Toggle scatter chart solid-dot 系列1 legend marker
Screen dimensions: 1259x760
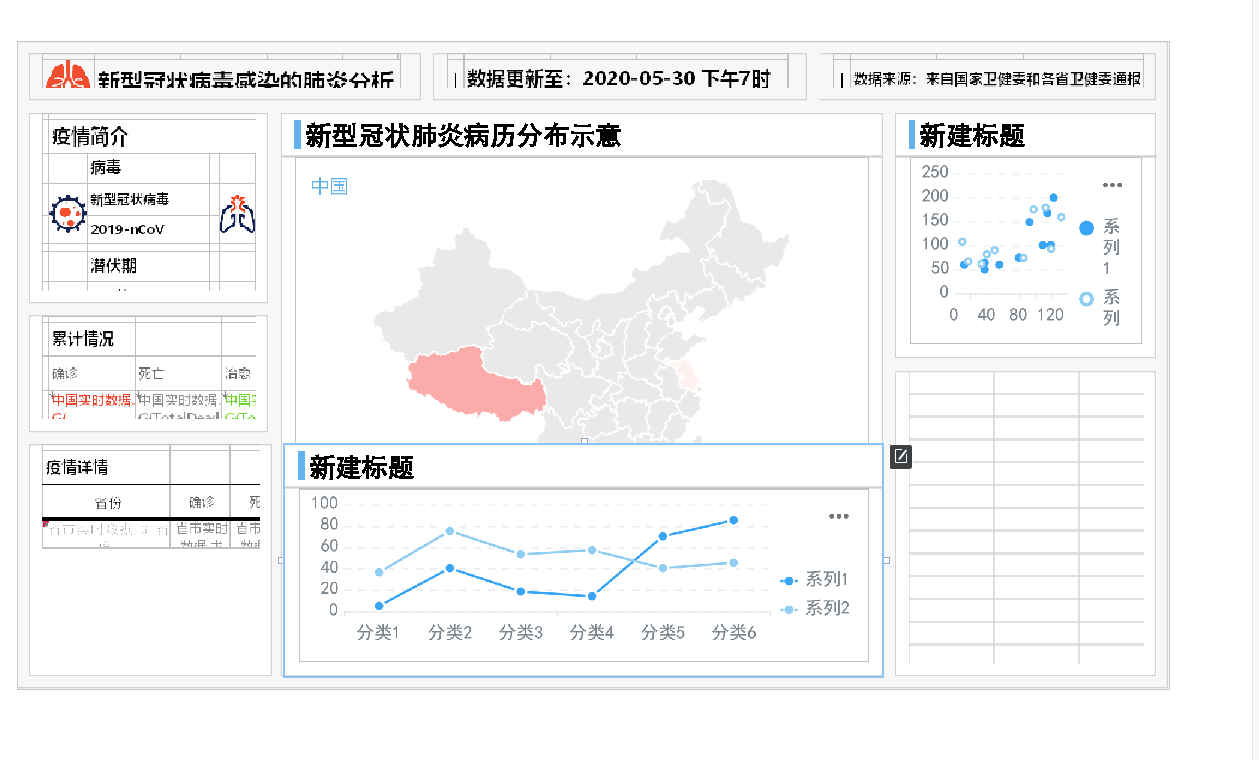point(1086,228)
